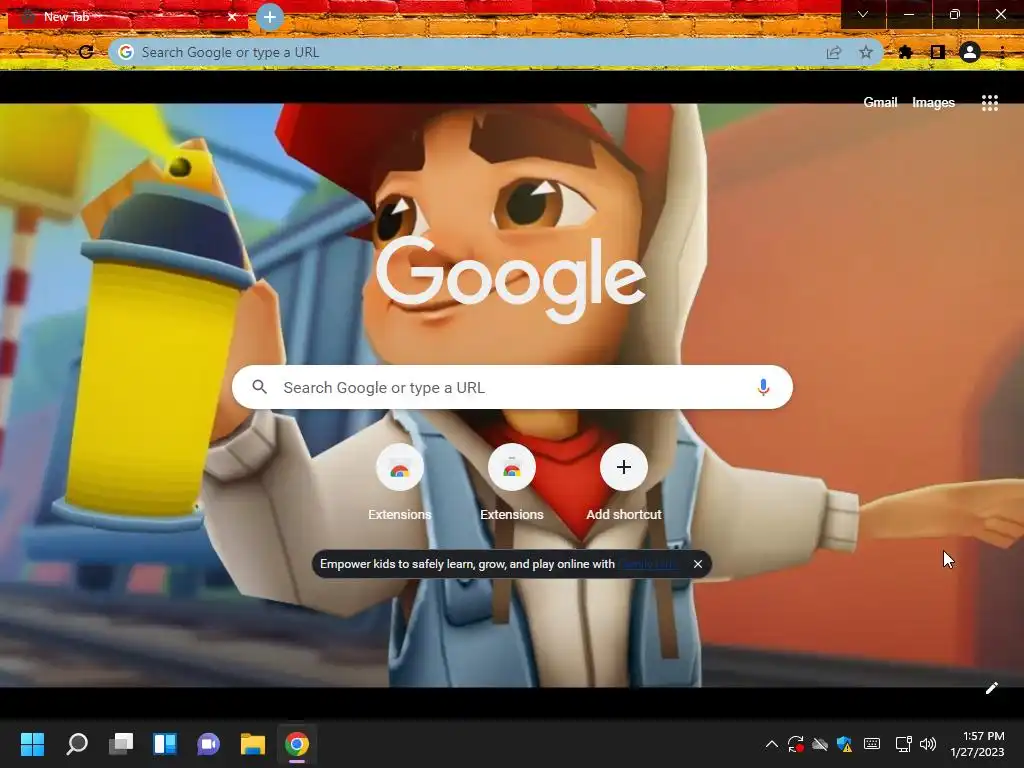The height and width of the screenshot is (768, 1024).
Task: Open the touch keyboard tray icon
Action: (x=871, y=744)
